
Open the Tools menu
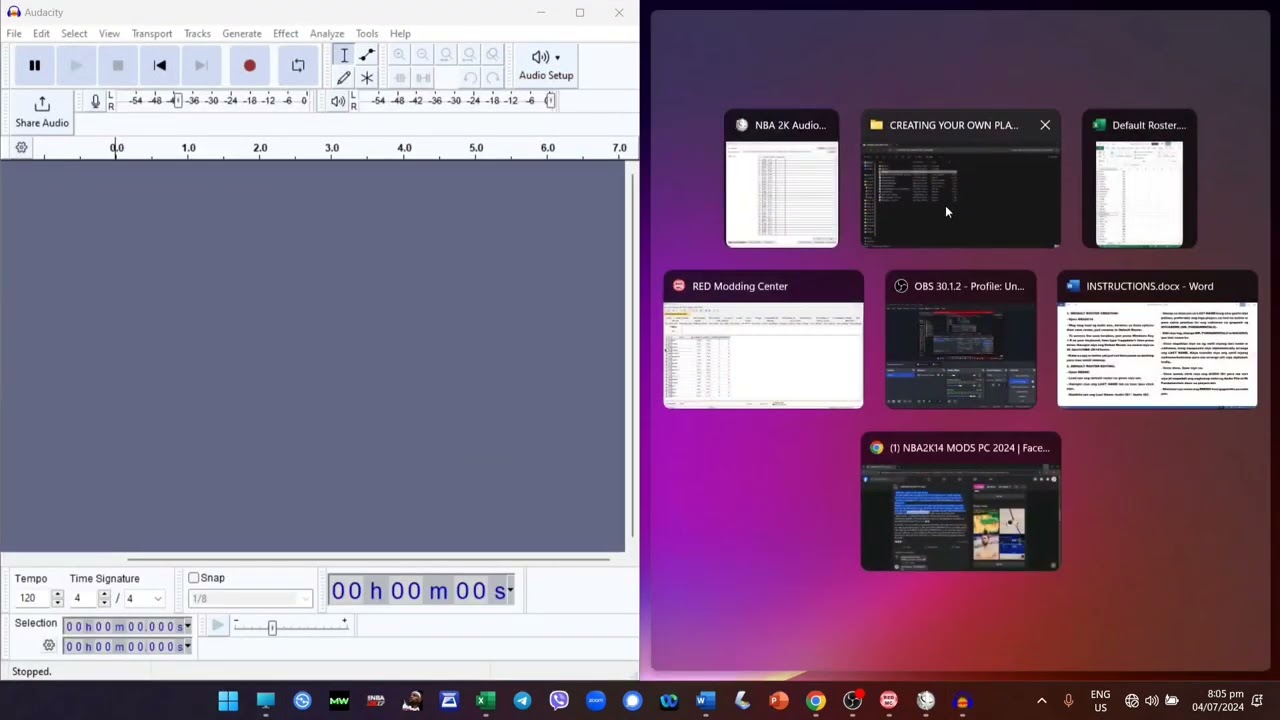(x=367, y=34)
